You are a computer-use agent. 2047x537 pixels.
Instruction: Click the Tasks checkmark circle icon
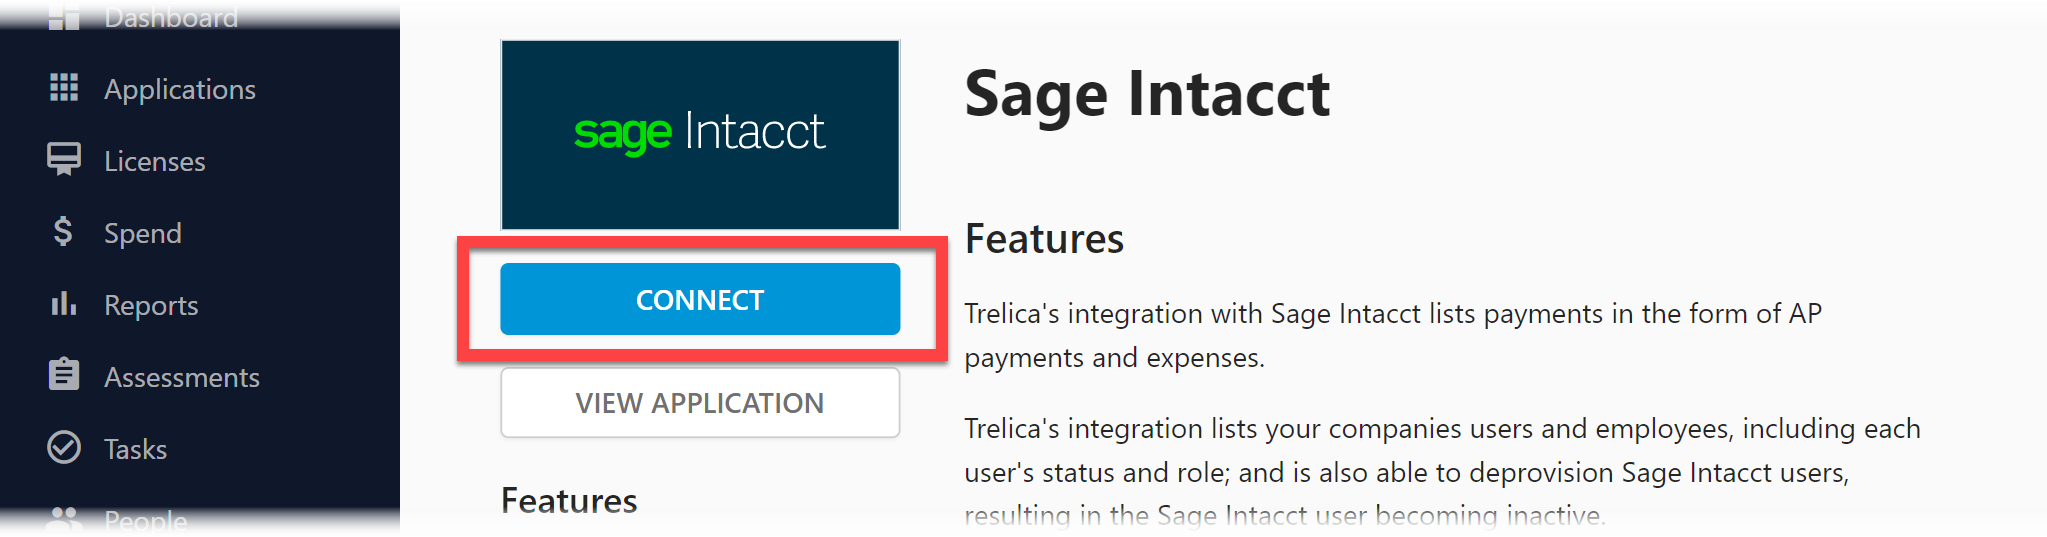click(x=64, y=447)
